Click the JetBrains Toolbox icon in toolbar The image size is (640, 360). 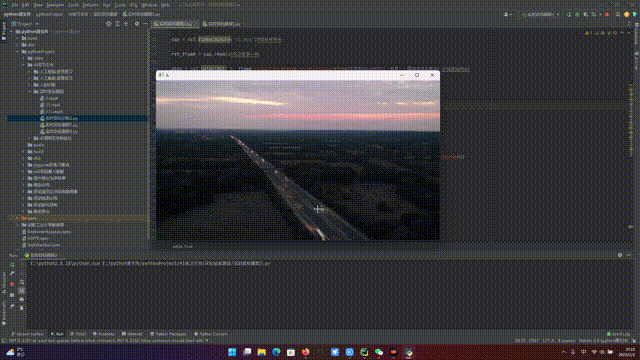coord(635,15)
